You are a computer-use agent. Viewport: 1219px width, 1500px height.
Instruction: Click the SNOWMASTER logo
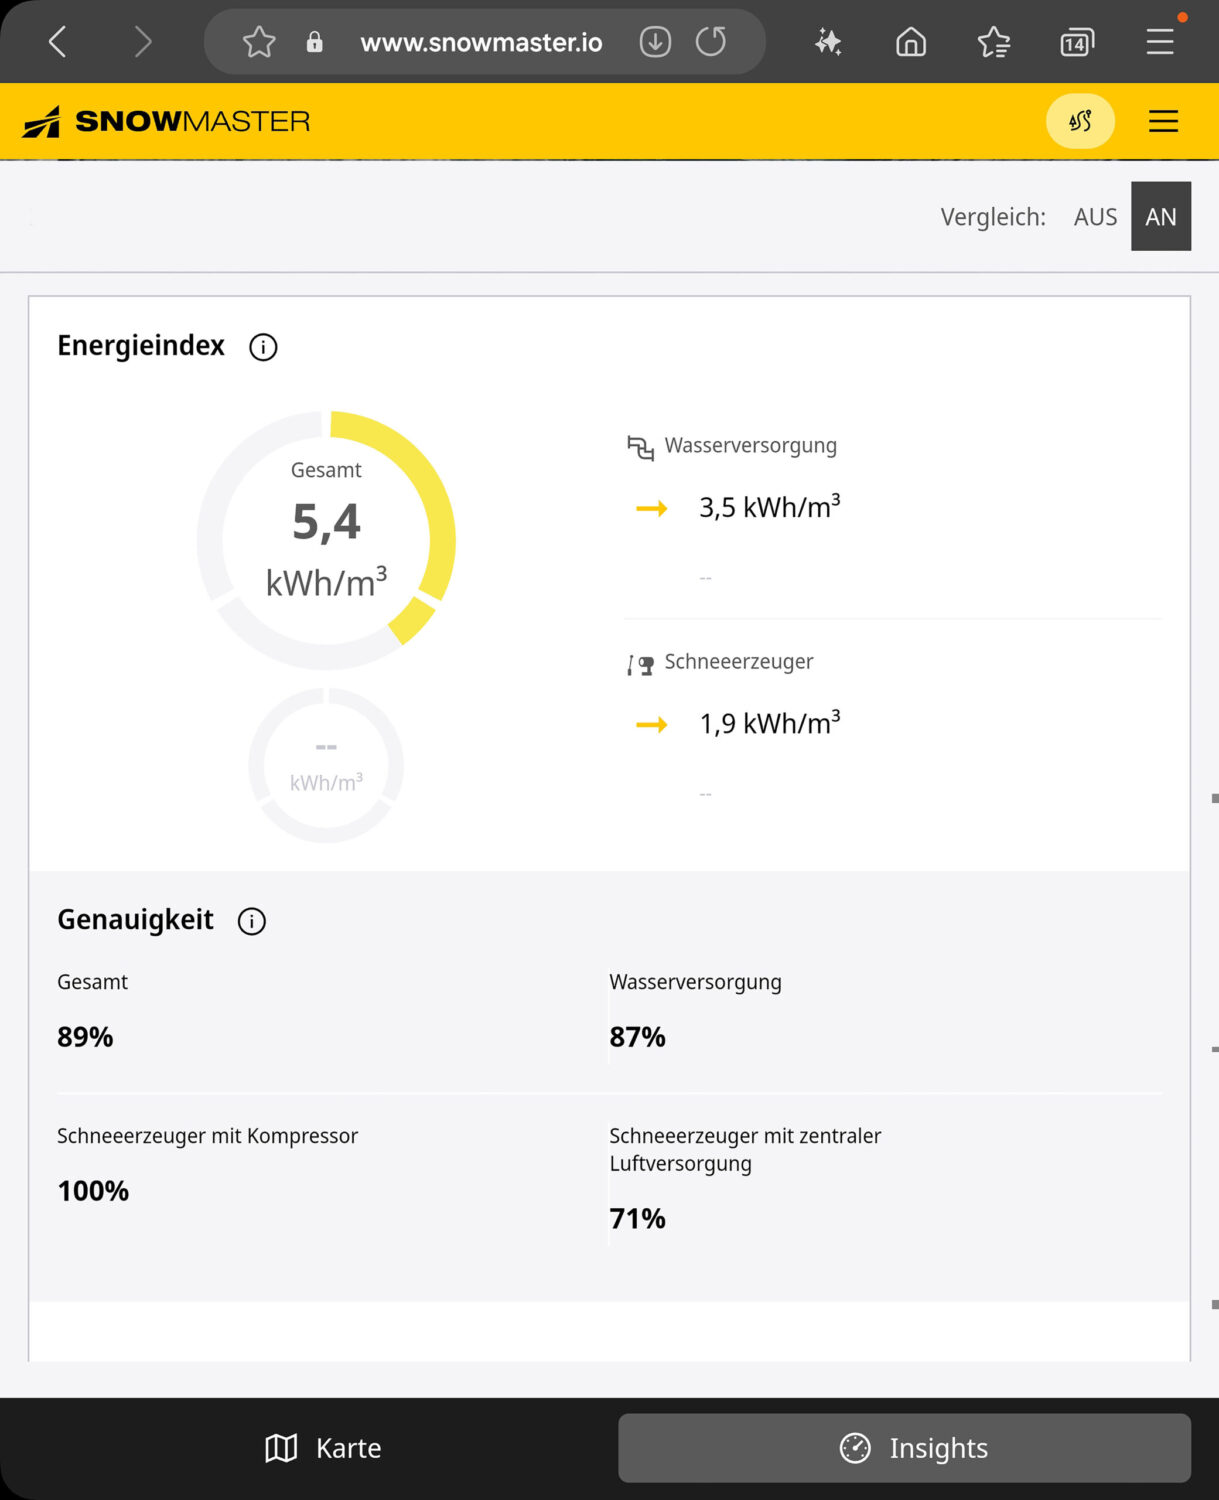click(167, 120)
